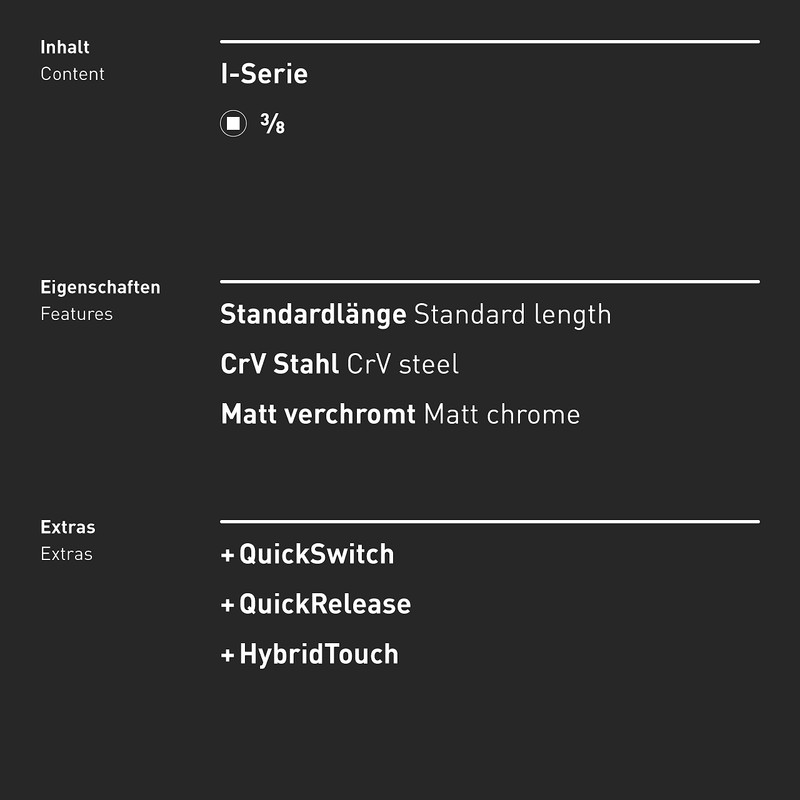Click the Features subtitle text
Screen dimensions: 800x800
[76, 314]
